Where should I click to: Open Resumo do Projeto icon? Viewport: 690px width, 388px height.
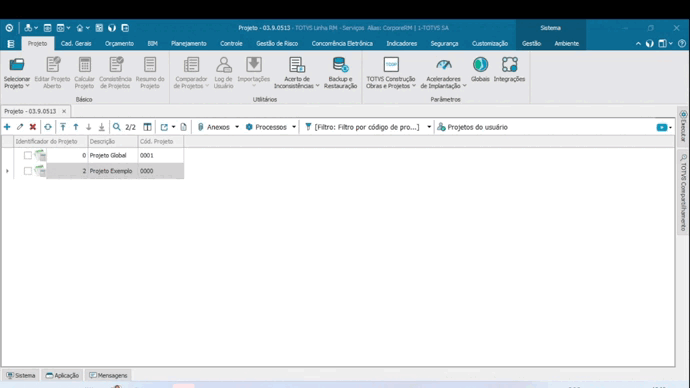pos(150,65)
